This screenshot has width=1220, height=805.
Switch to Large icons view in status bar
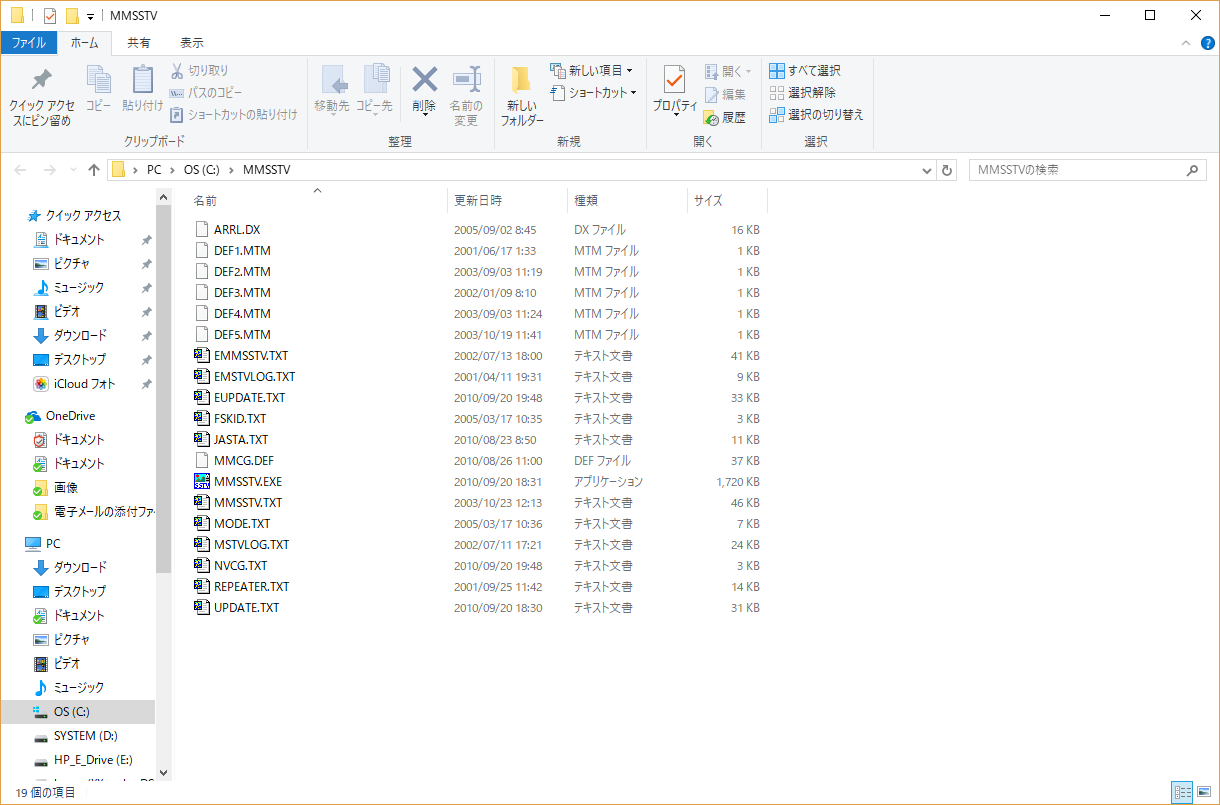(1204, 793)
